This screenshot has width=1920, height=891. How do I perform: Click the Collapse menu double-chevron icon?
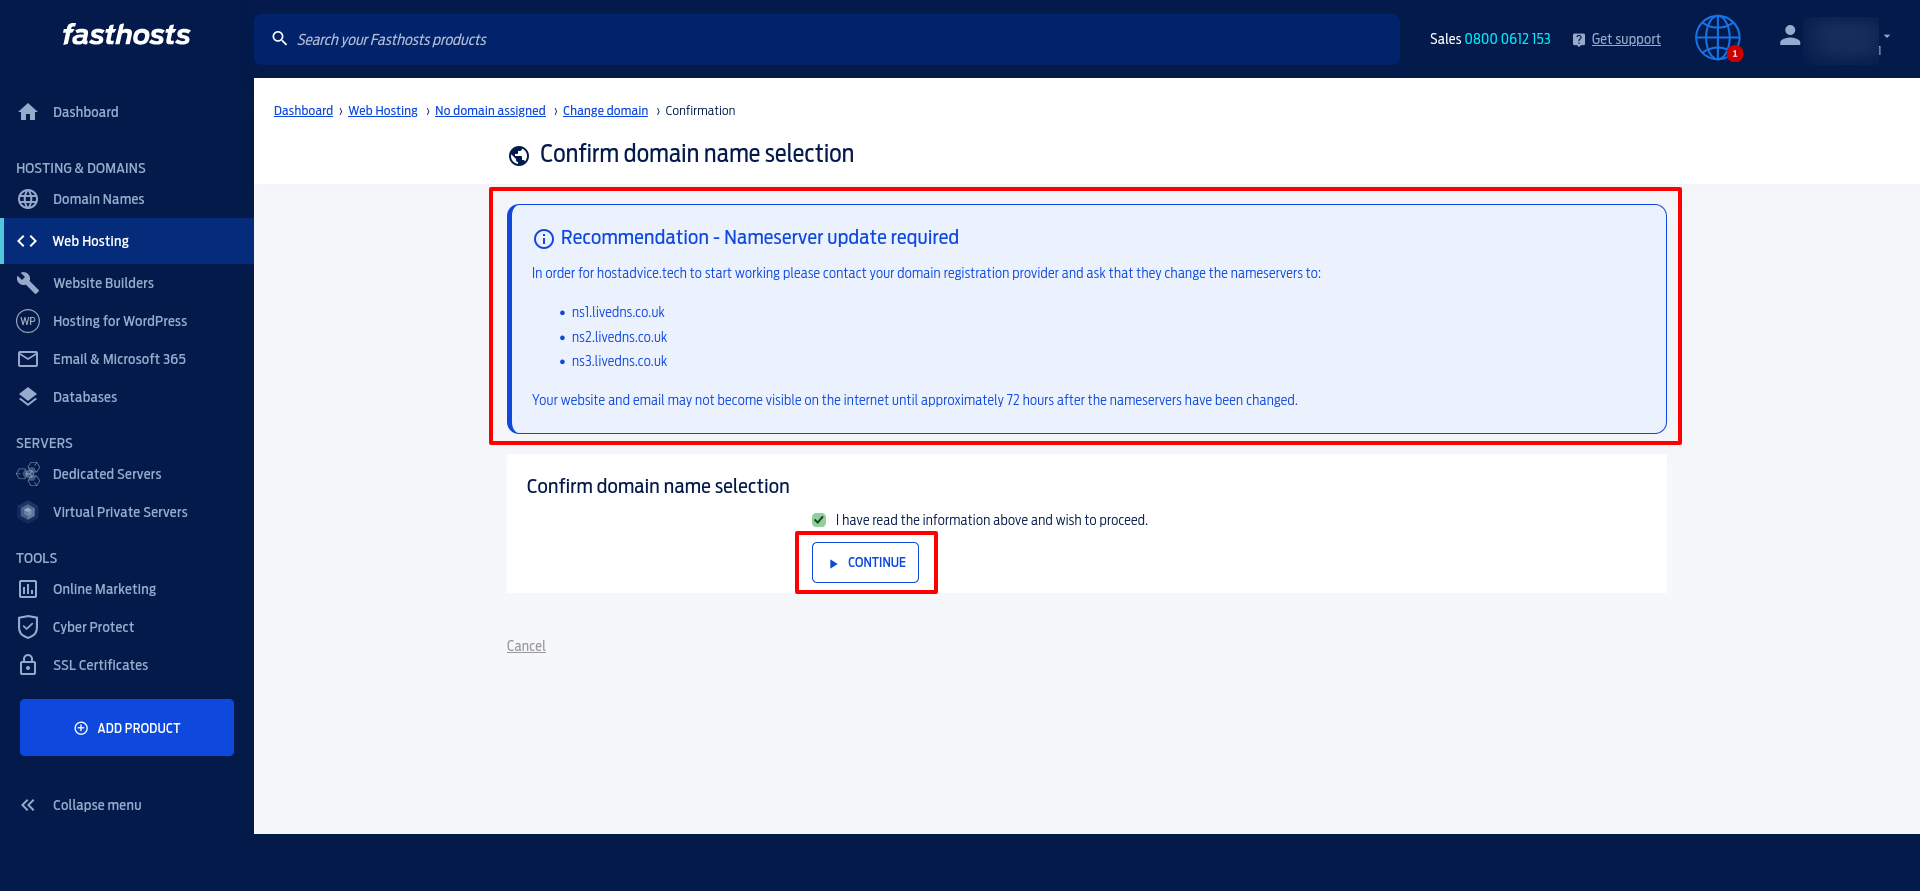pyautogui.click(x=28, y=805)
